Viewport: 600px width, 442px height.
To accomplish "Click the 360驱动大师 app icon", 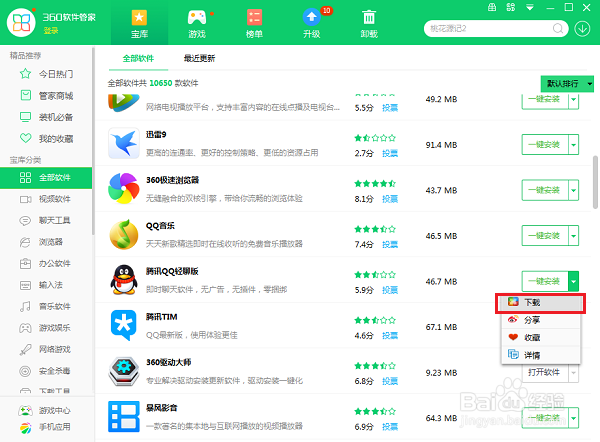I will coord(124,371).
